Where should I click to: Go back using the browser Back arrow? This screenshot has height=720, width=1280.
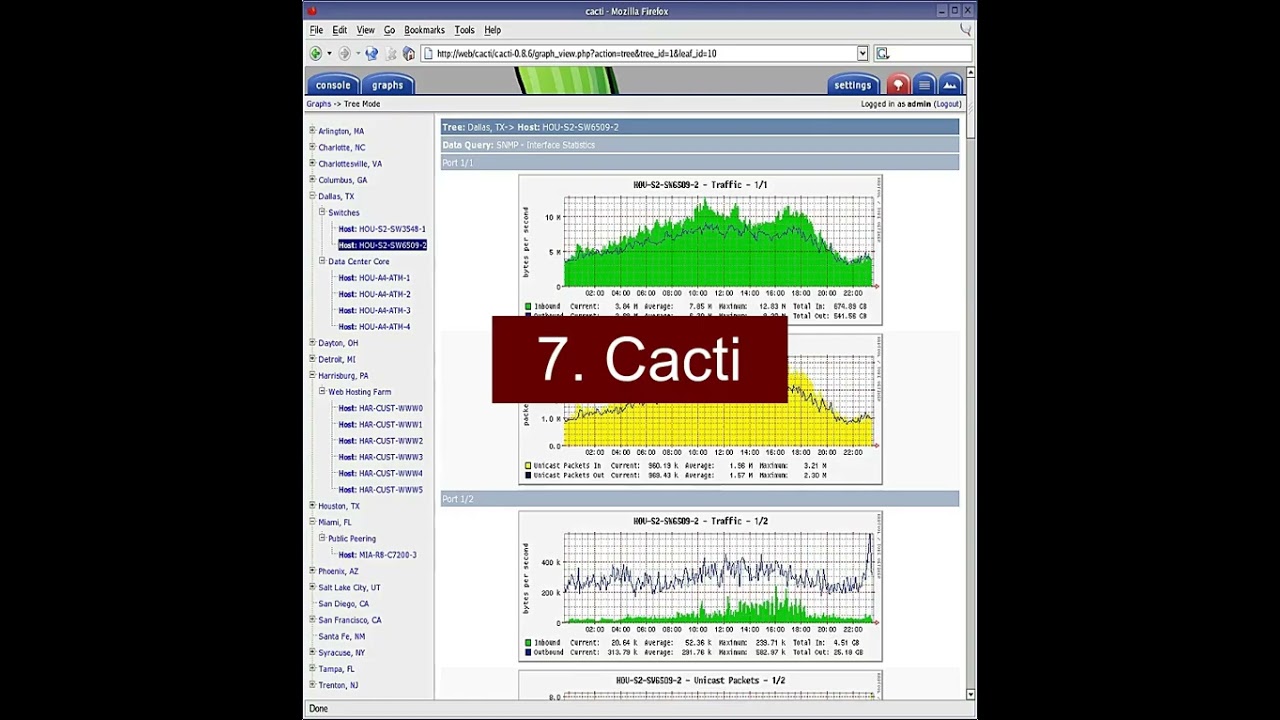[x=316, y=54]
